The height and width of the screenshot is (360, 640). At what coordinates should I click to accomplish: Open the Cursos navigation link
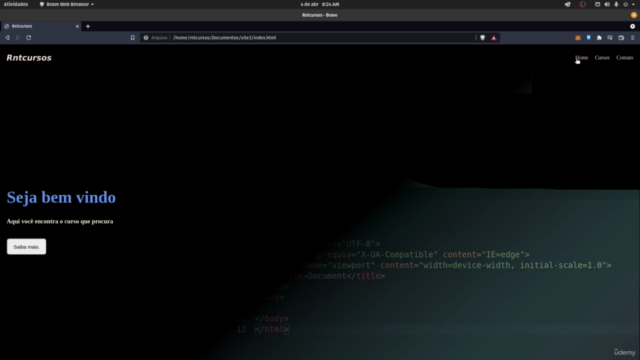602,58
